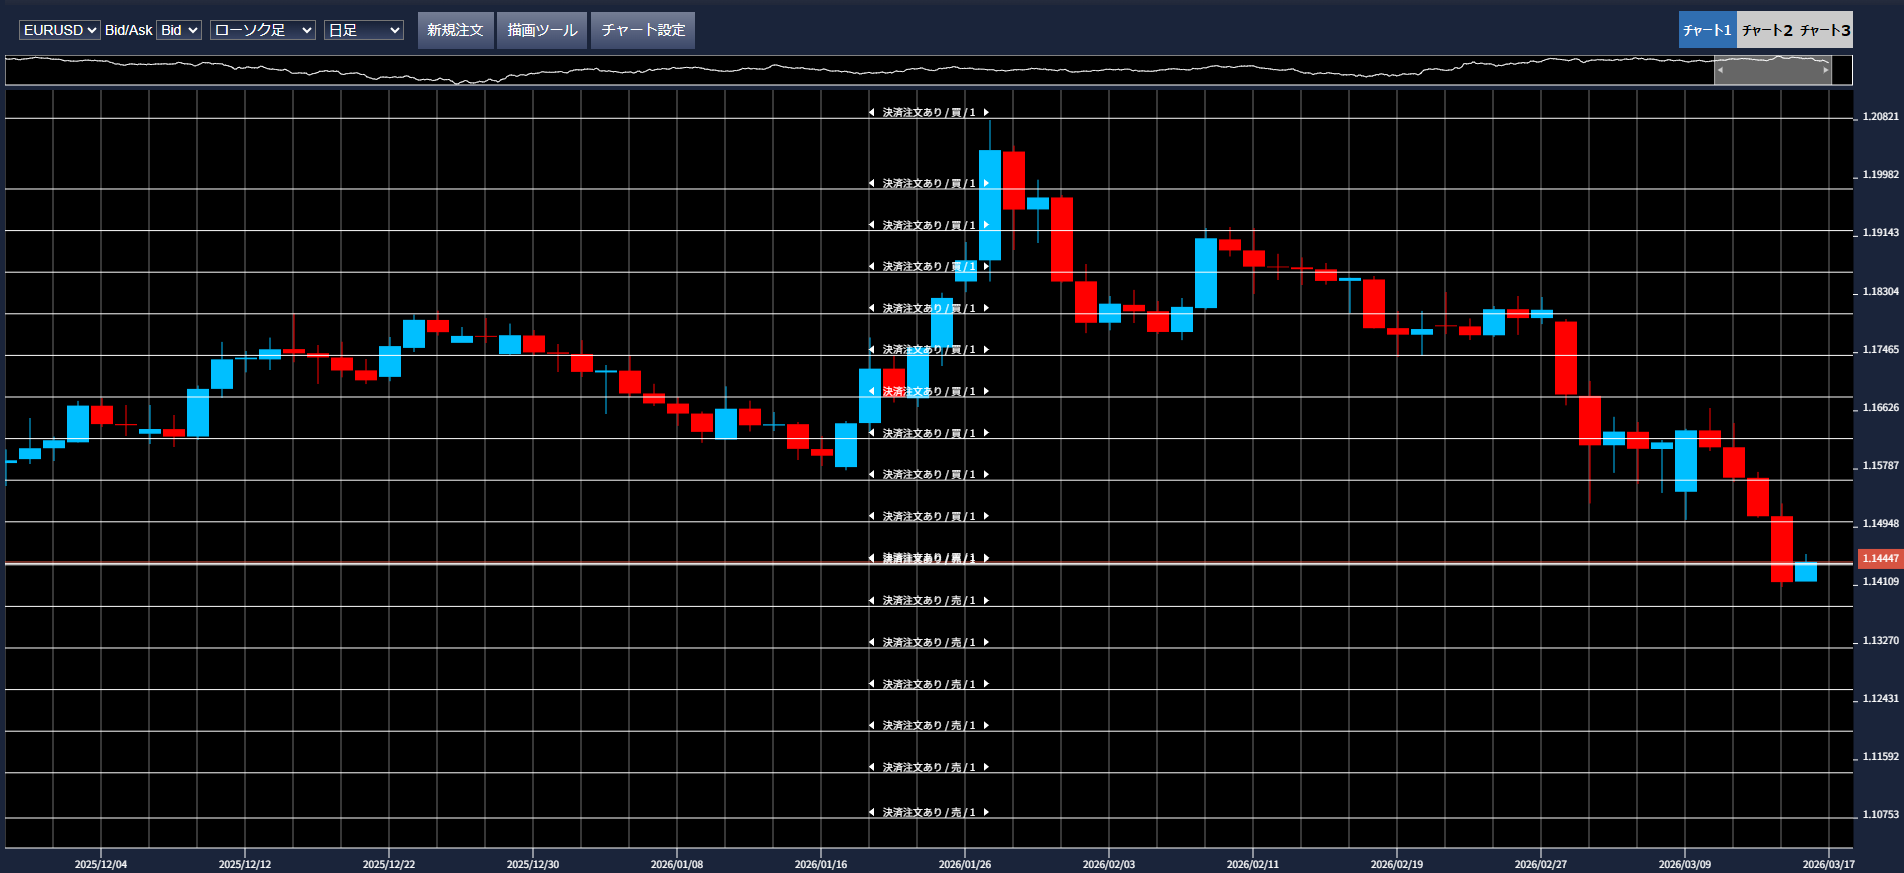The width and height of the screenshot is (1904, 873).
Task: Click left arrow on topmost buy order label
Action: 871,113
